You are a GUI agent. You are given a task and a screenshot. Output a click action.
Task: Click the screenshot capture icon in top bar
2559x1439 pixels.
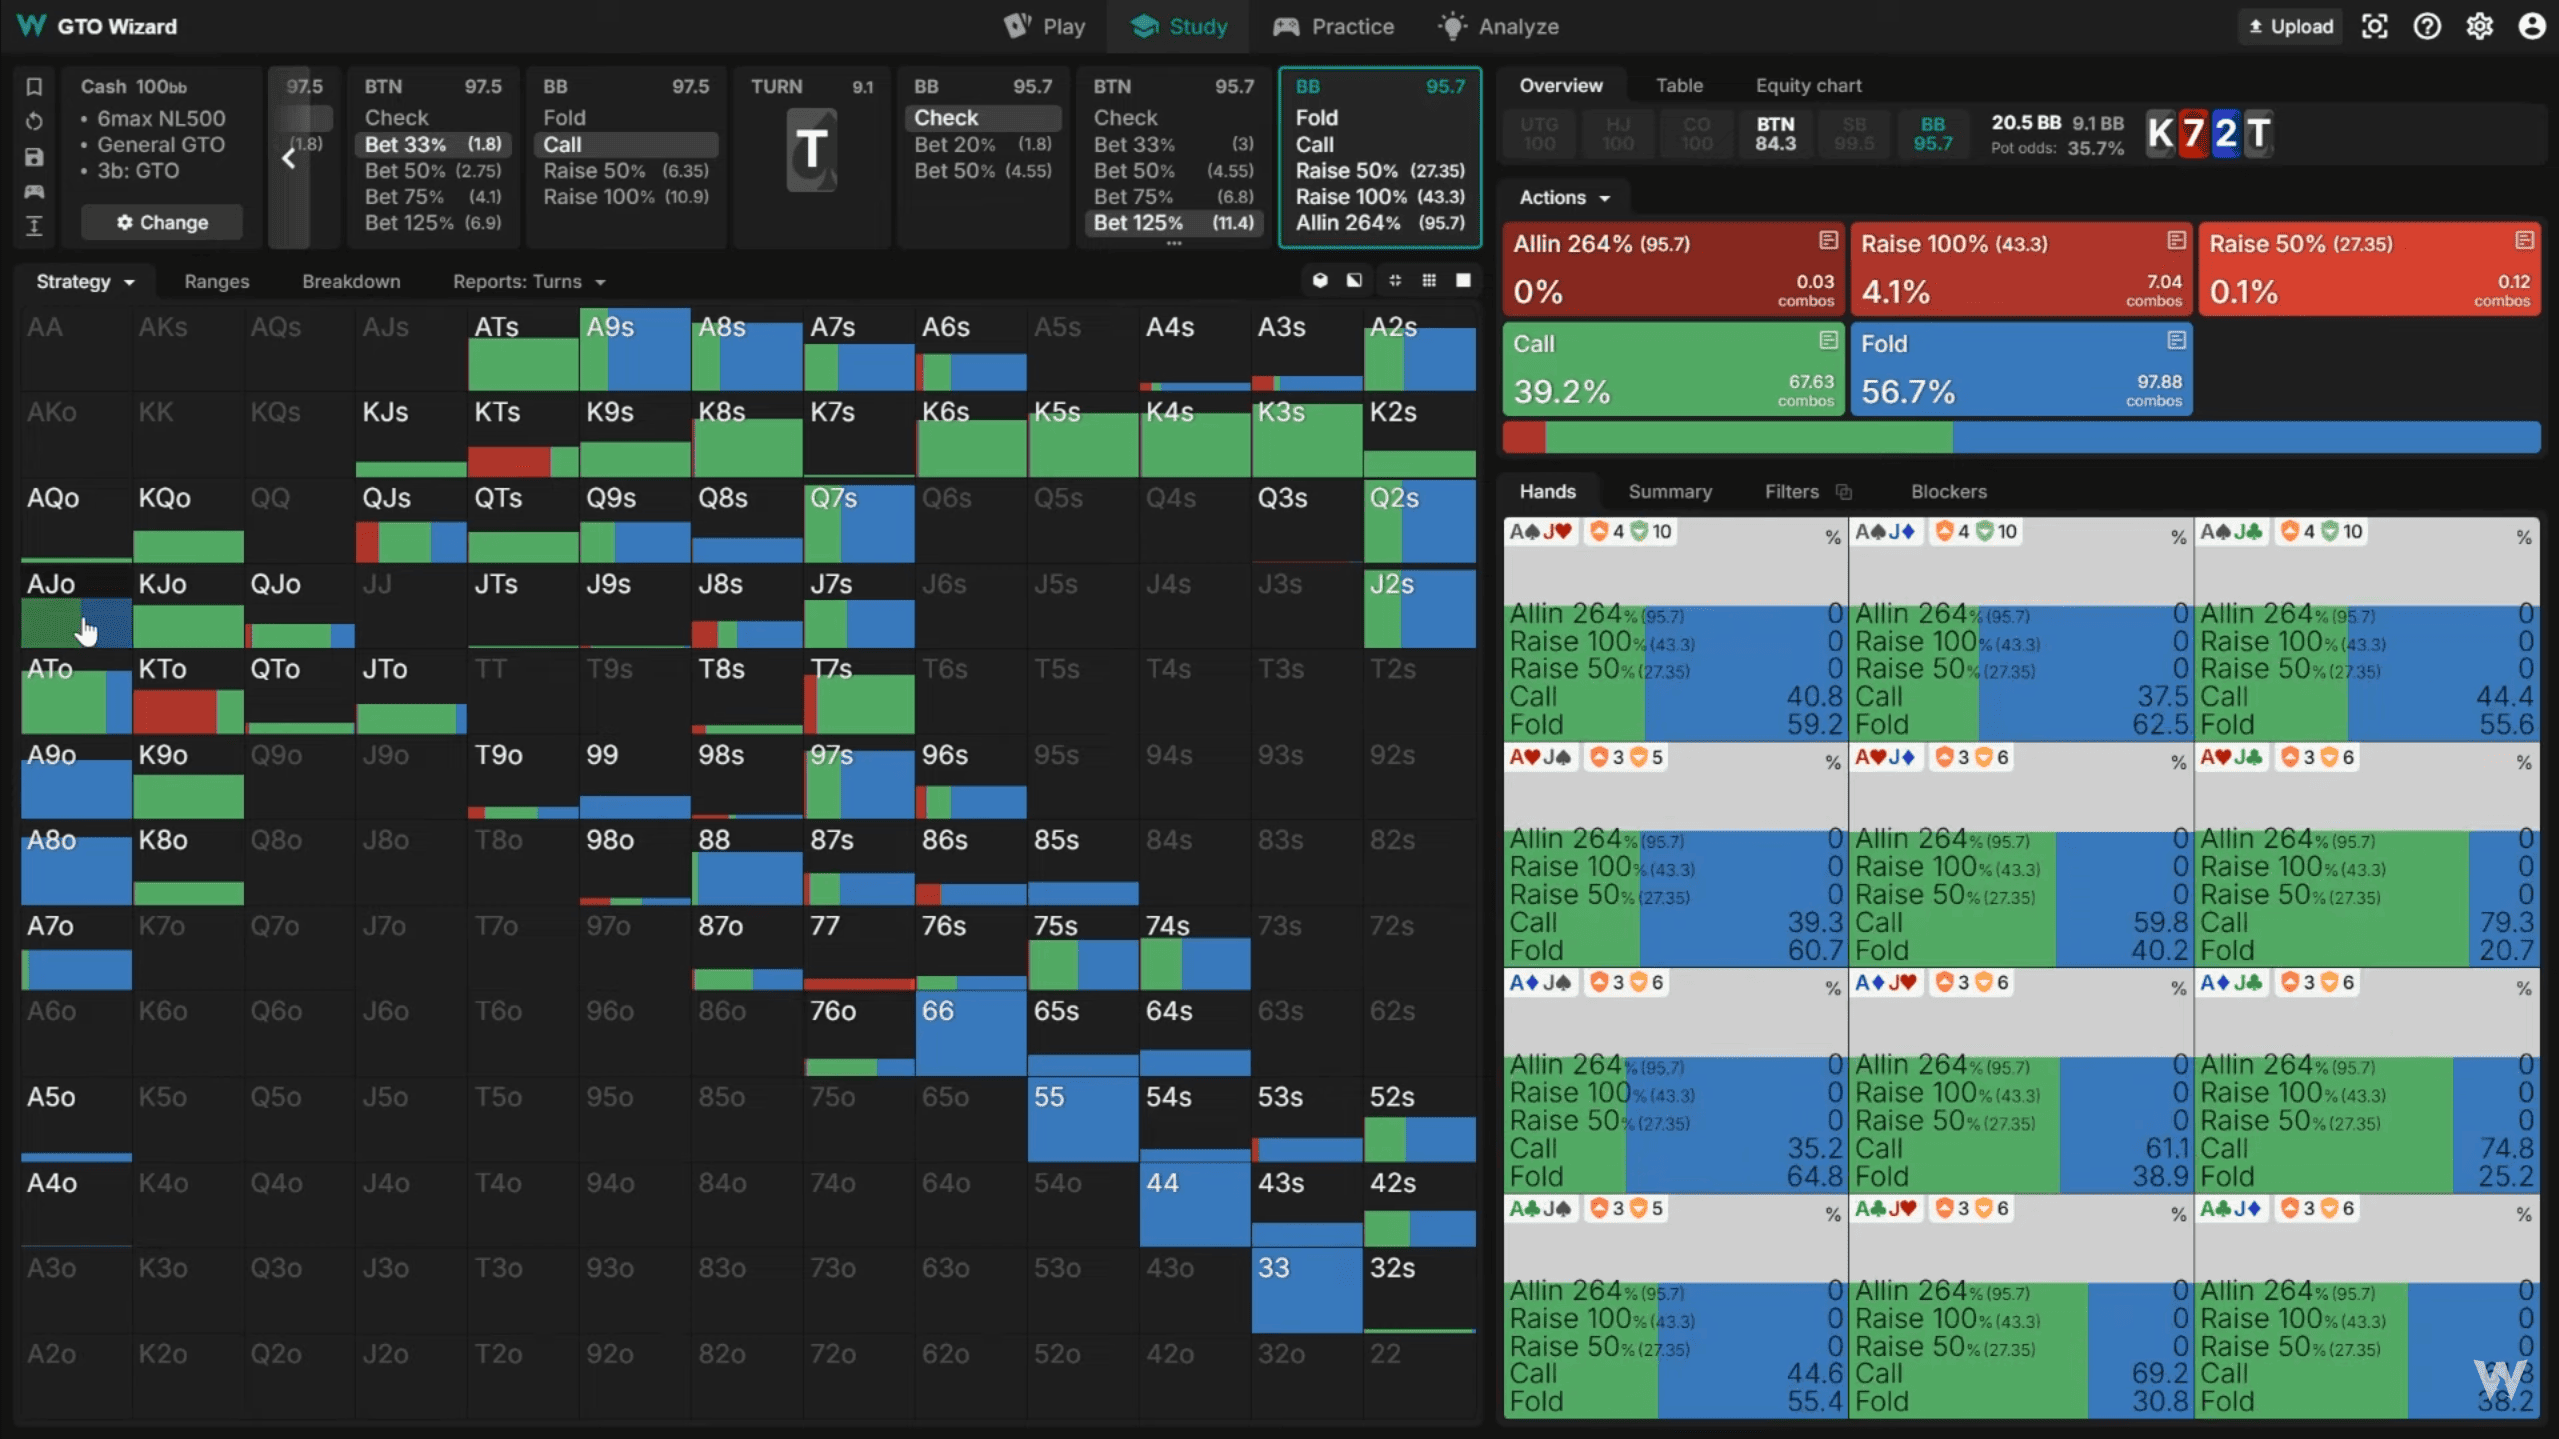(x=2374, y=27)
